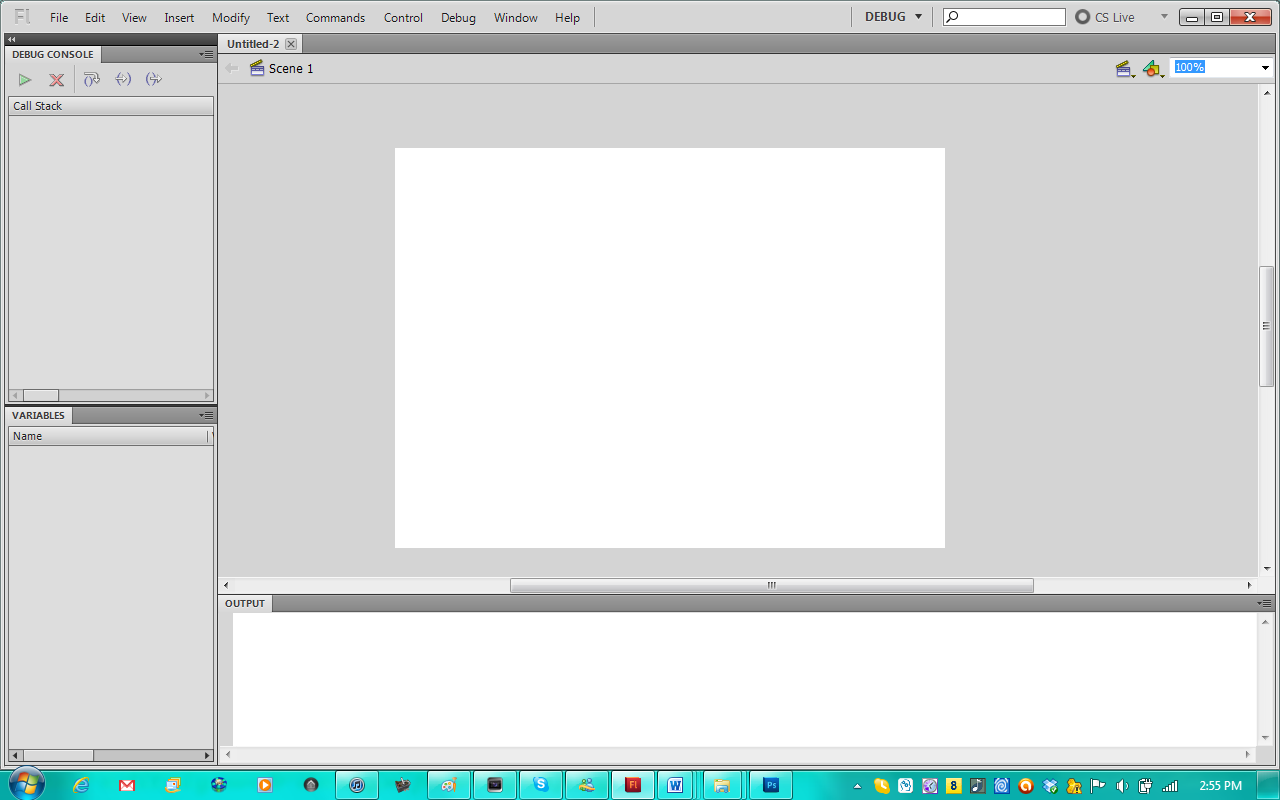Switch to Skype in the taskbar
This screenshot has height=800, width=1280.
pyautogui.click(x=541, y=785)
